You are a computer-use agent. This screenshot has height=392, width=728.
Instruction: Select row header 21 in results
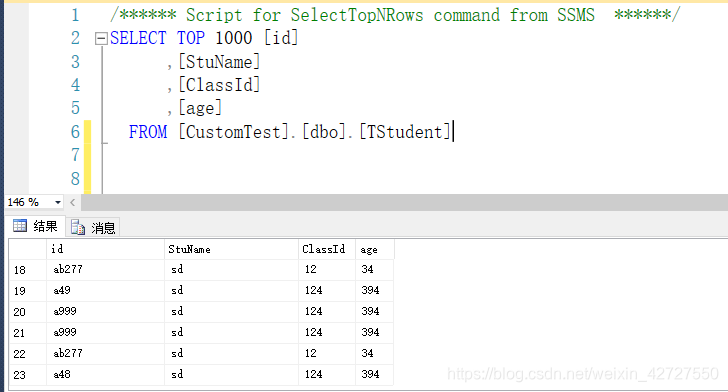28,333
